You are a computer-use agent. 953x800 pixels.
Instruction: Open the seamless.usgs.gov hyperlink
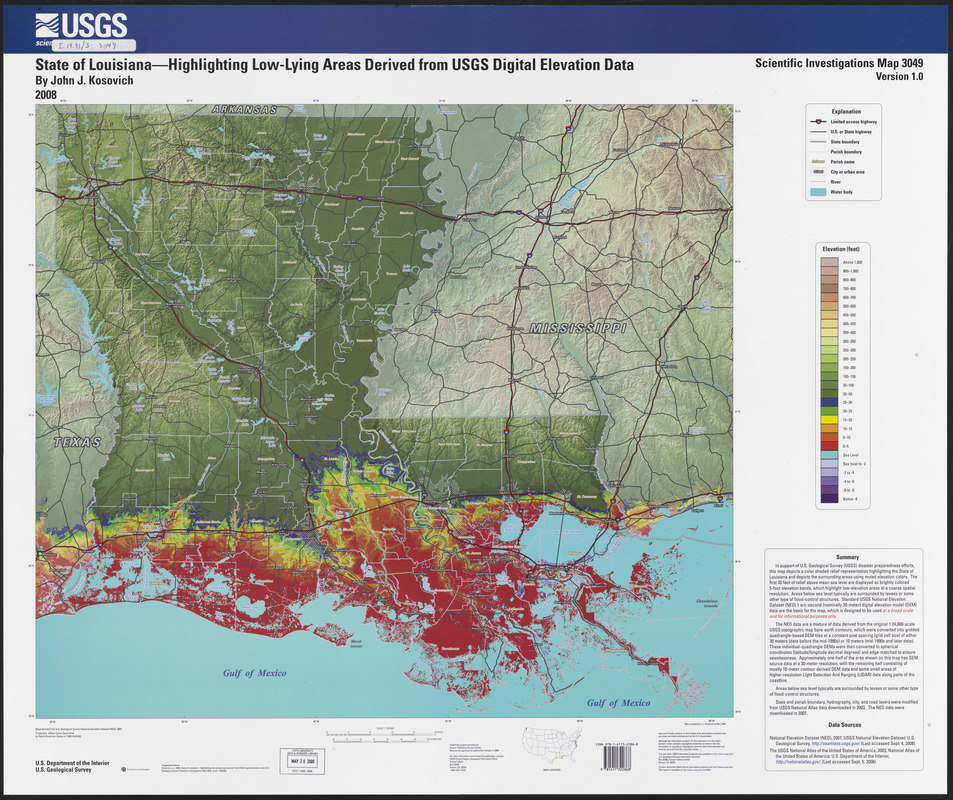tap(835, 743)
